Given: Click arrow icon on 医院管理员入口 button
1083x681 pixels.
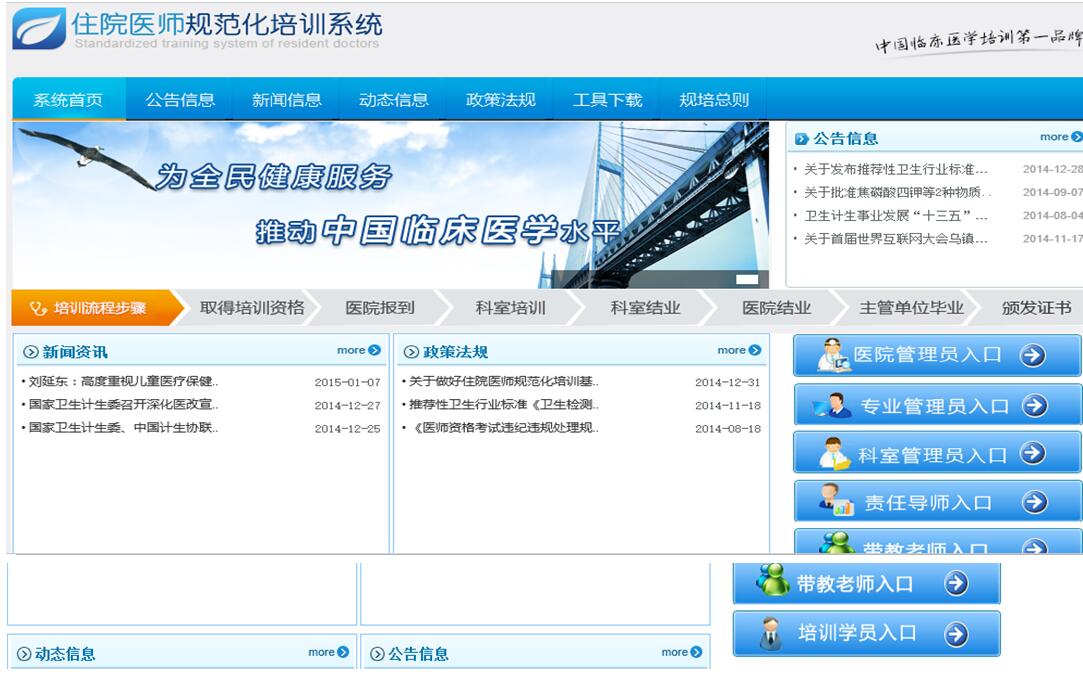Looking at the screenshot, I should point(1032,355).
